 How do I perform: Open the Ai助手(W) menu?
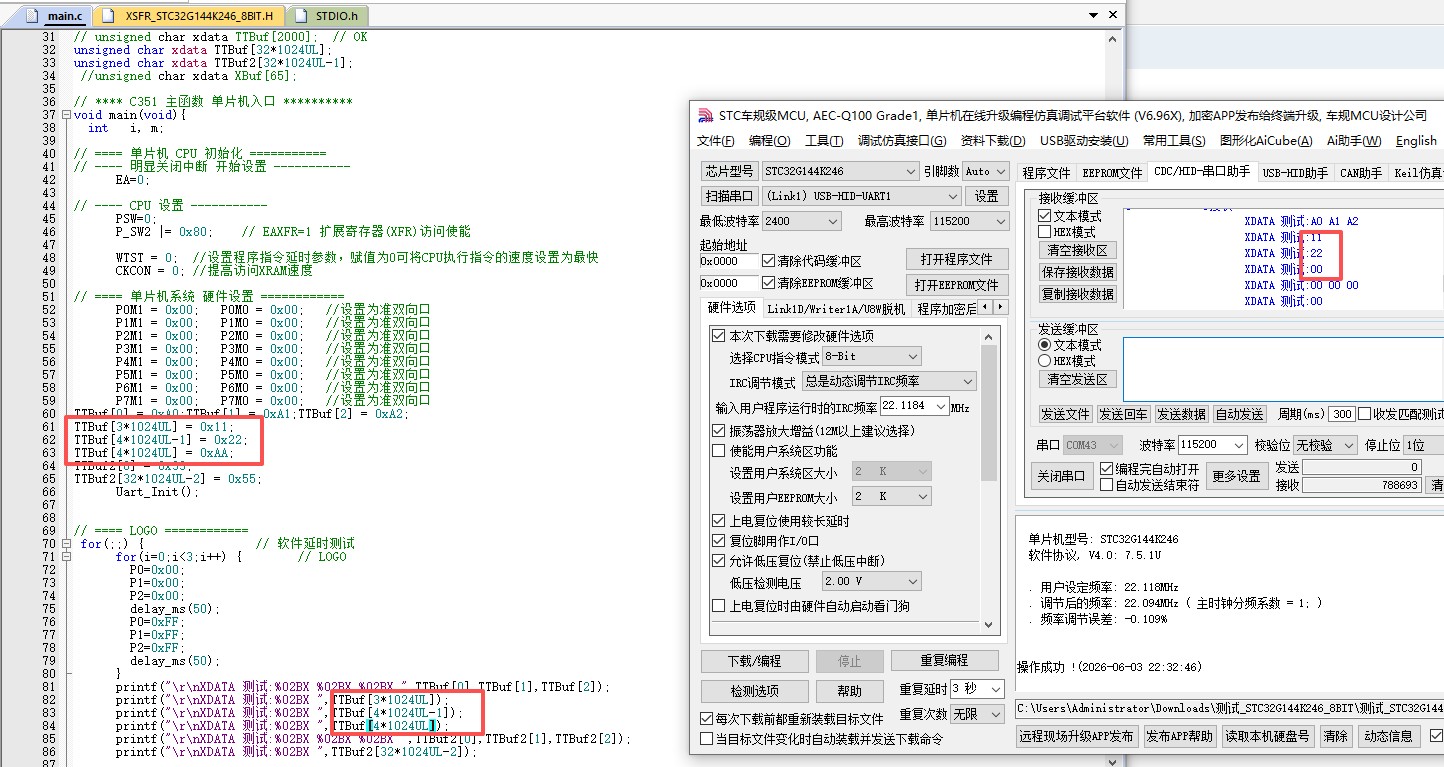pyautogui.click(x=1353, y=141)
